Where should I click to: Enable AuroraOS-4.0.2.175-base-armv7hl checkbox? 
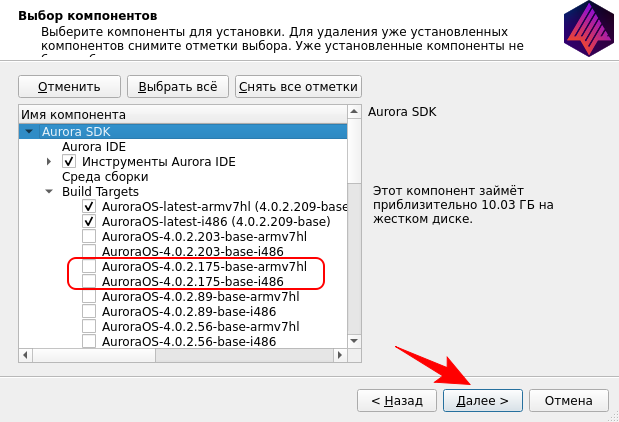click(x=89, y=267)
